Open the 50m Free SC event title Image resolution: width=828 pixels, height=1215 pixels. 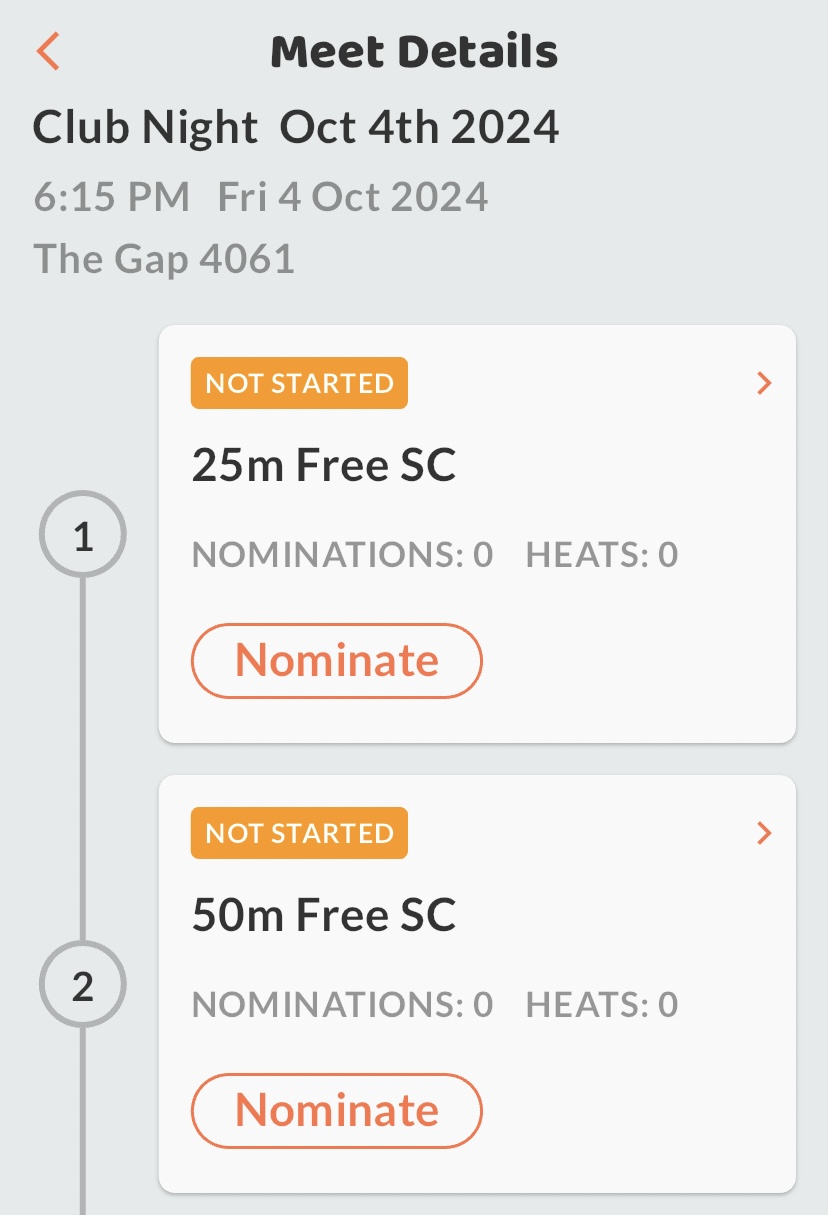click(323, 915)
